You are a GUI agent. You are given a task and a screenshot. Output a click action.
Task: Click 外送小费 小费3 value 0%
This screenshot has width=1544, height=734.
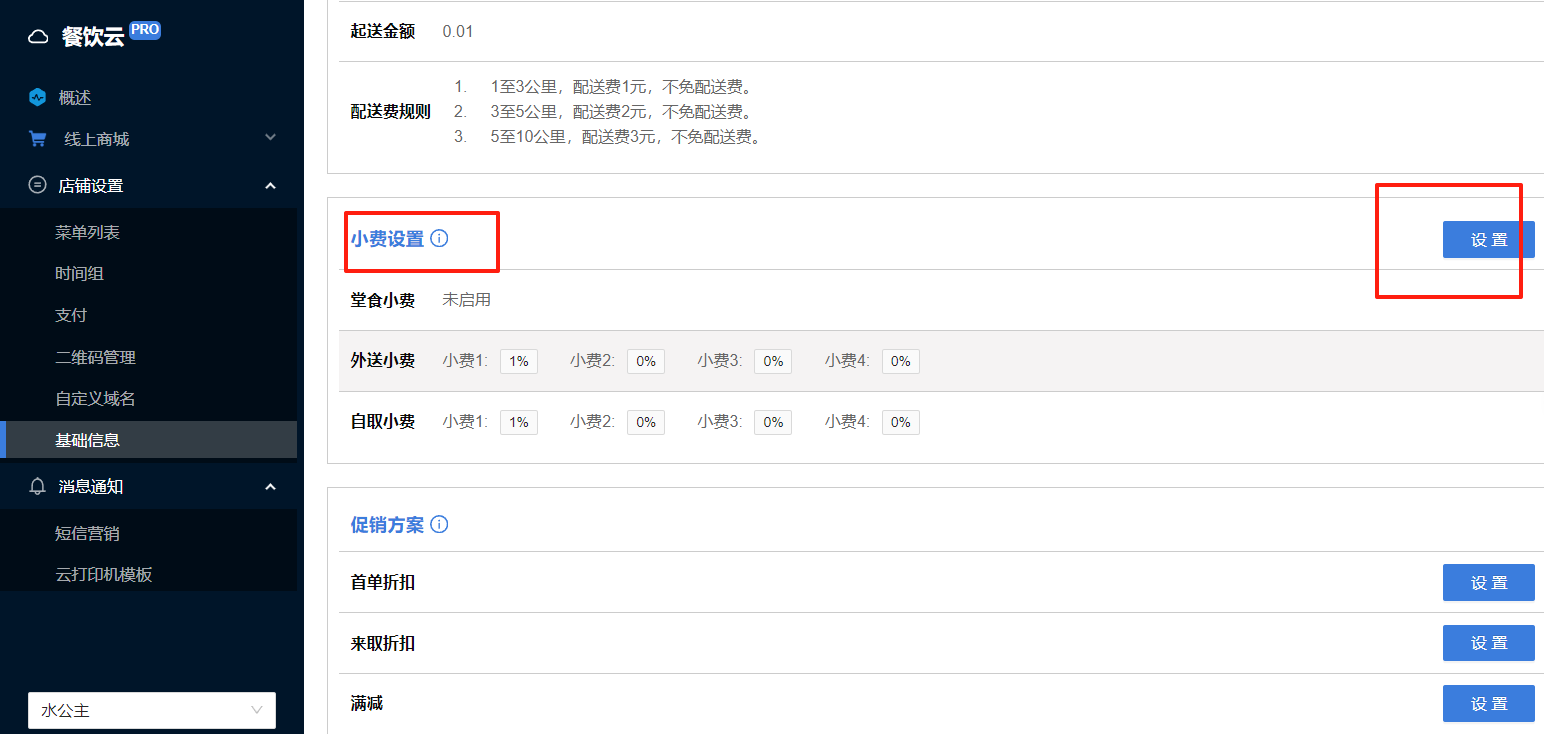773,361
